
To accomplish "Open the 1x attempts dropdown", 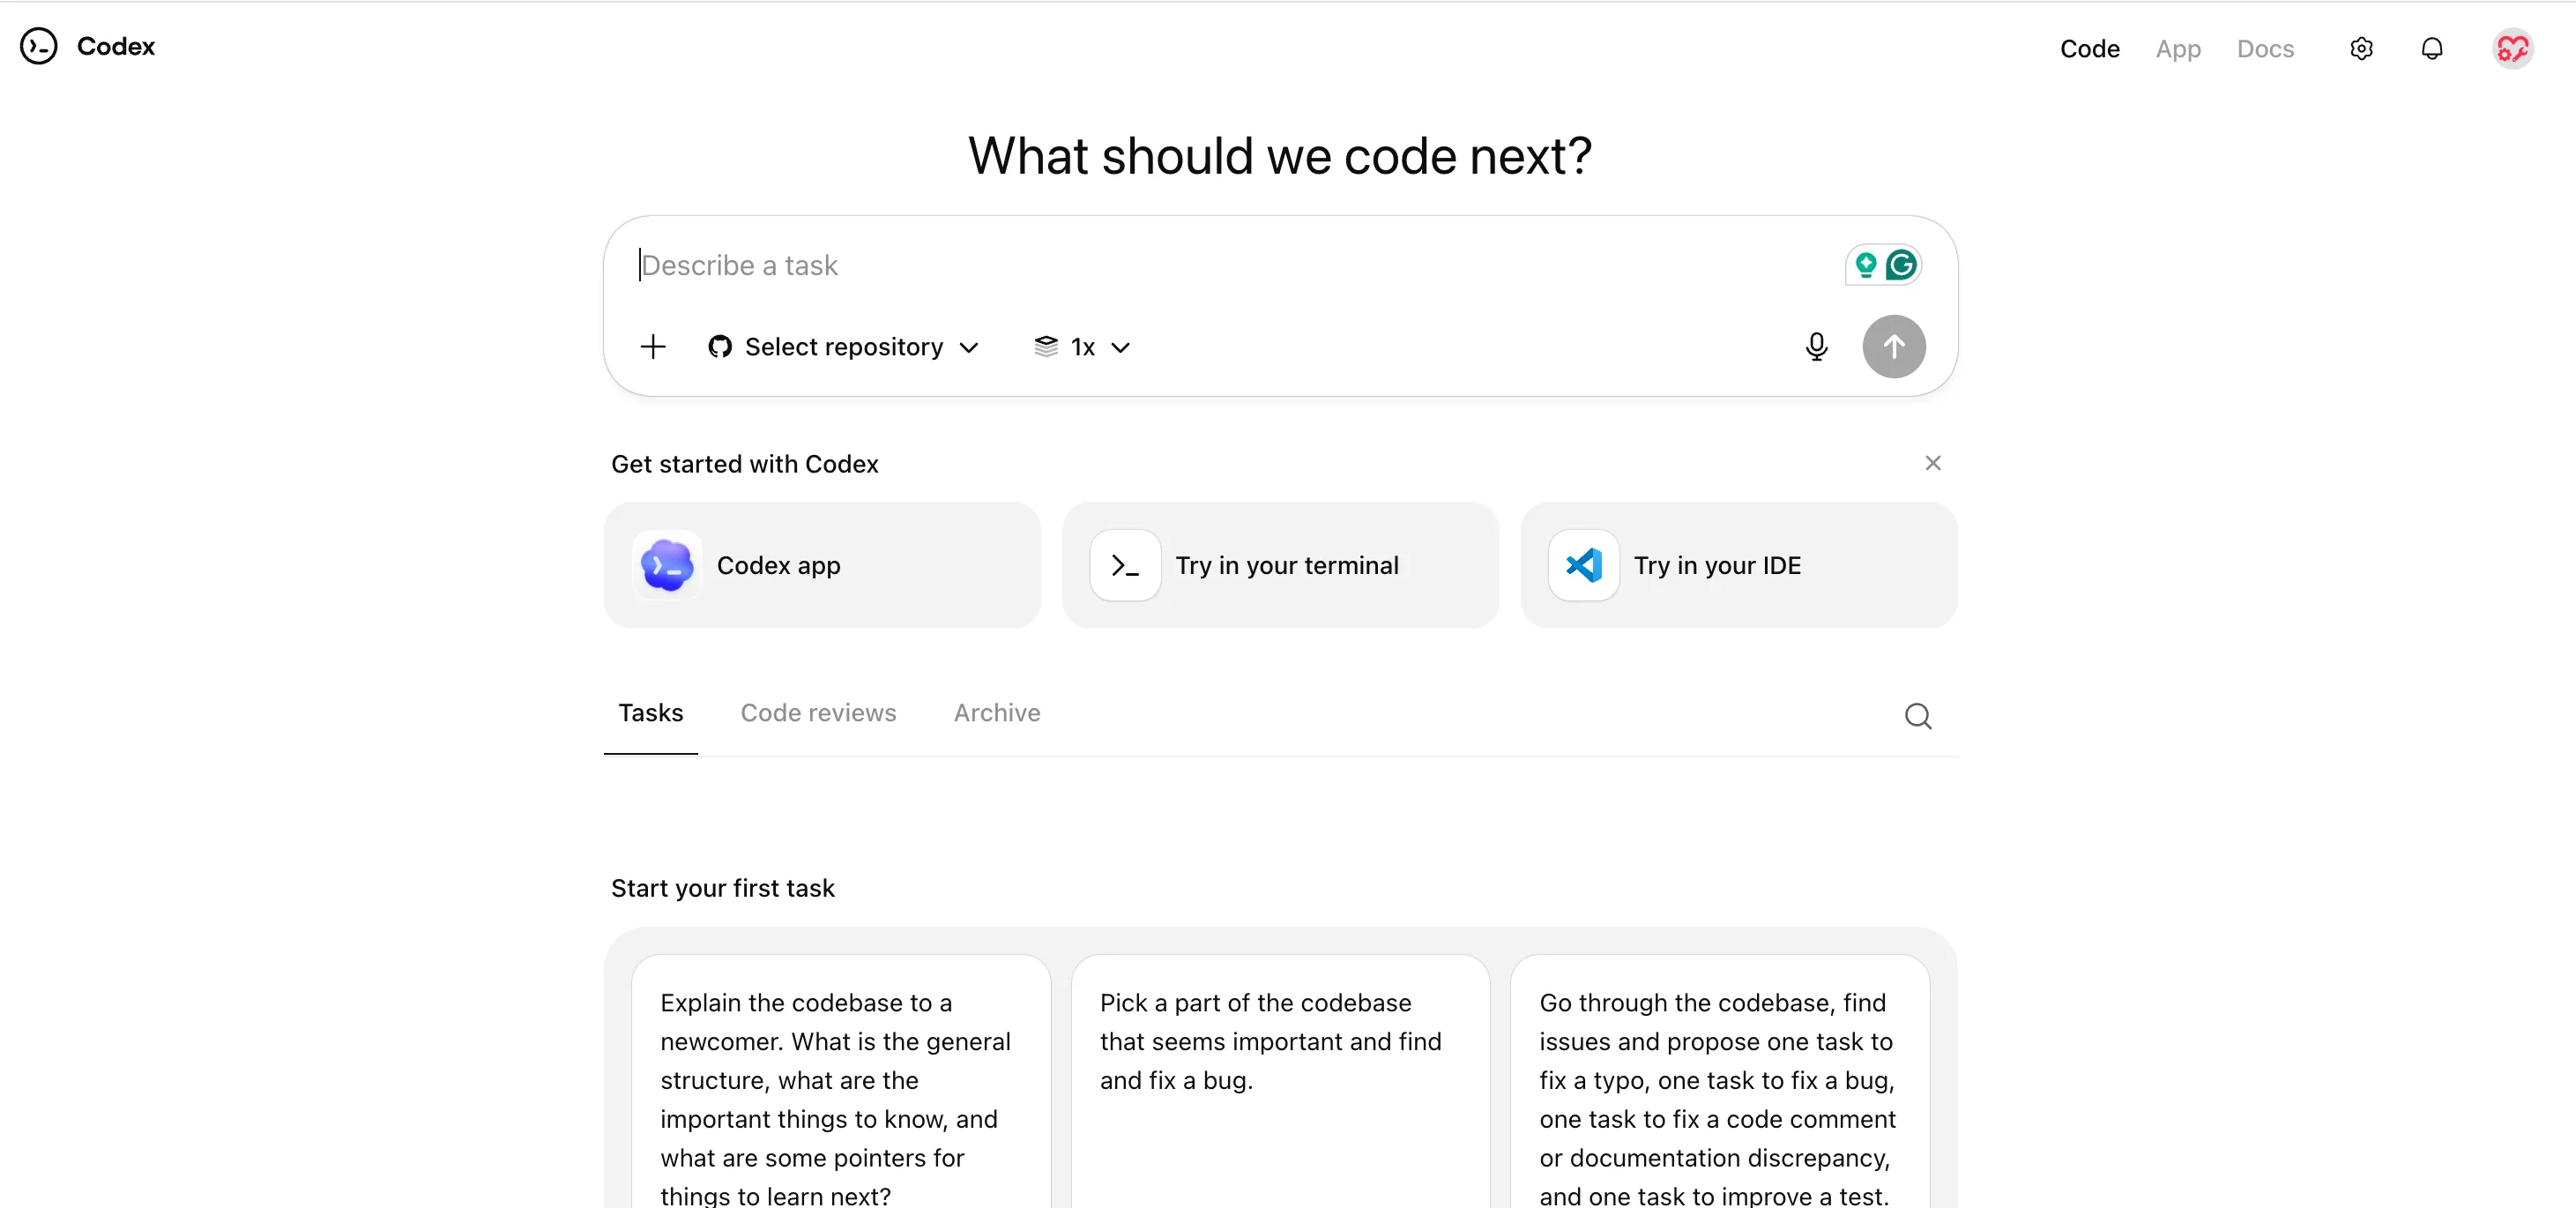I will click(1082, 347).
